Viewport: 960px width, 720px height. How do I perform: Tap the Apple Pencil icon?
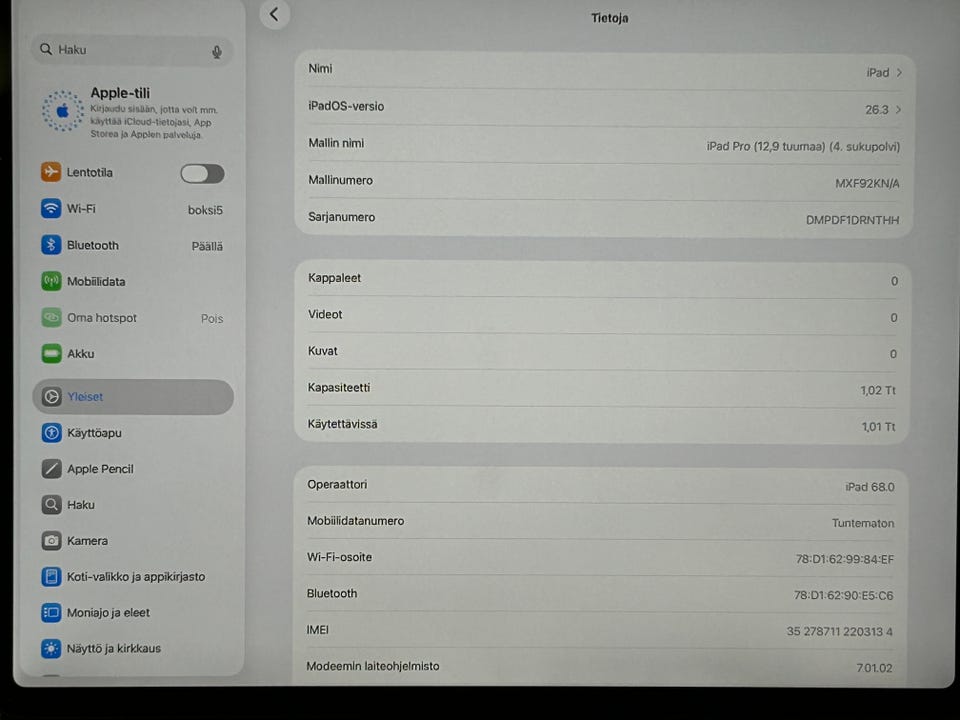pos(51,469)
